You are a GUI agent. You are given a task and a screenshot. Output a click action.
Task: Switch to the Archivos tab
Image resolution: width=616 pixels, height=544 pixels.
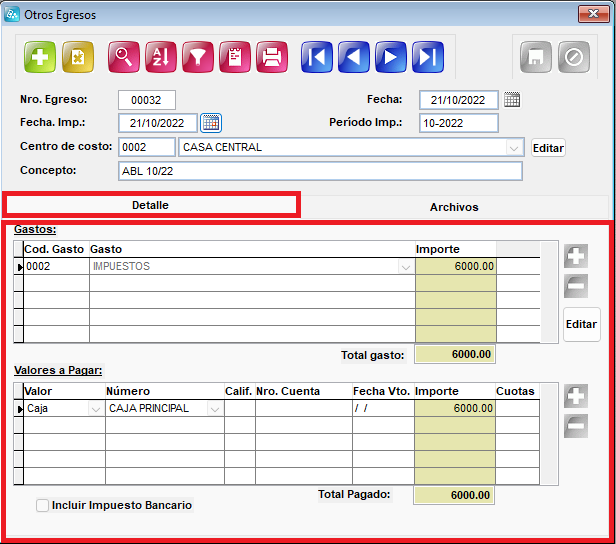(x=454, y=207)
